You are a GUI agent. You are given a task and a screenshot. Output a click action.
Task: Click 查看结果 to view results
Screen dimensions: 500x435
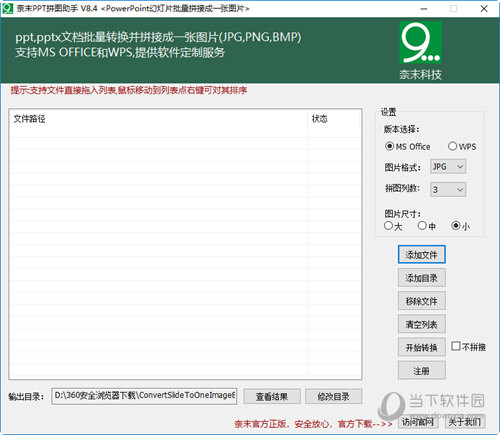(272, 397)
